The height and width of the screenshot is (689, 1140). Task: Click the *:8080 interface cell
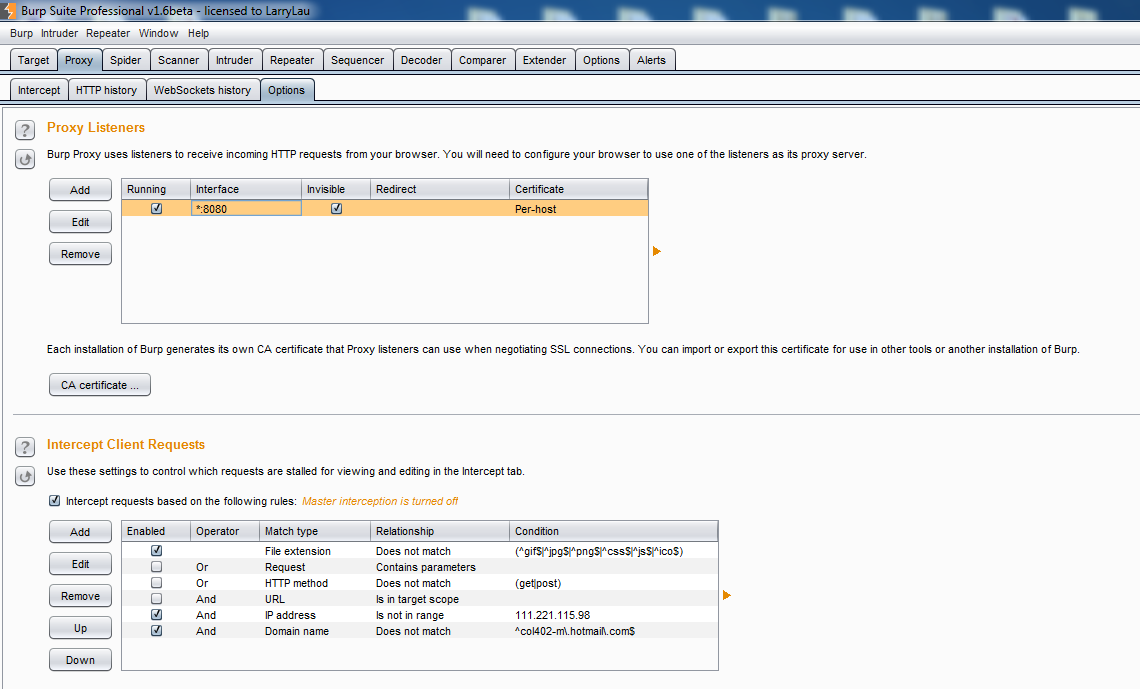click(246, 209)
